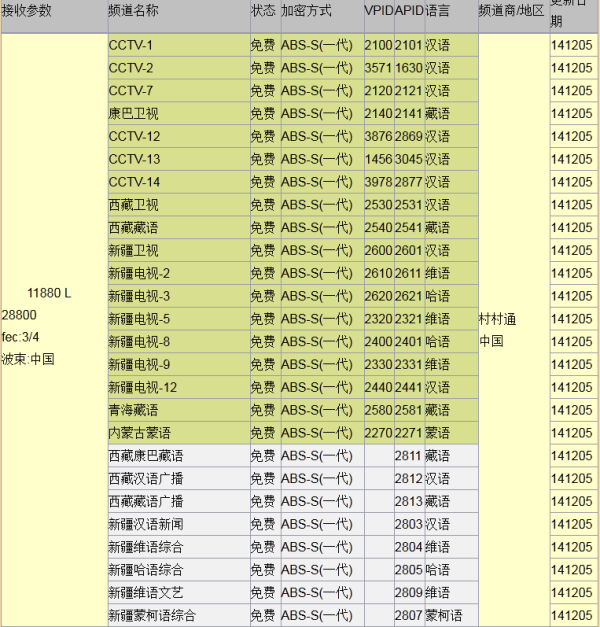The image size is (600, 627).
Task: Click the VPID column header
Action: point(379,10)
